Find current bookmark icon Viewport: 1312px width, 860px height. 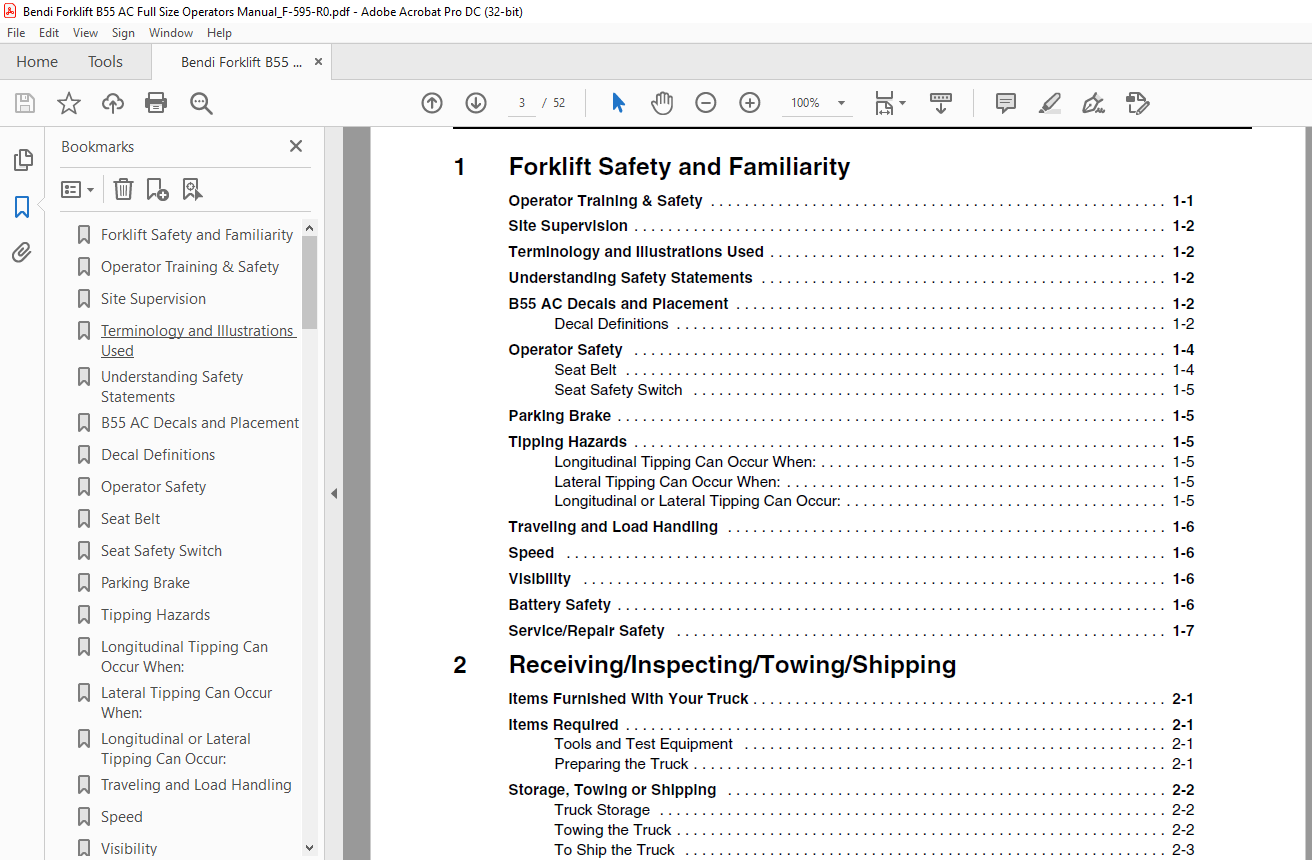(192, 189)
